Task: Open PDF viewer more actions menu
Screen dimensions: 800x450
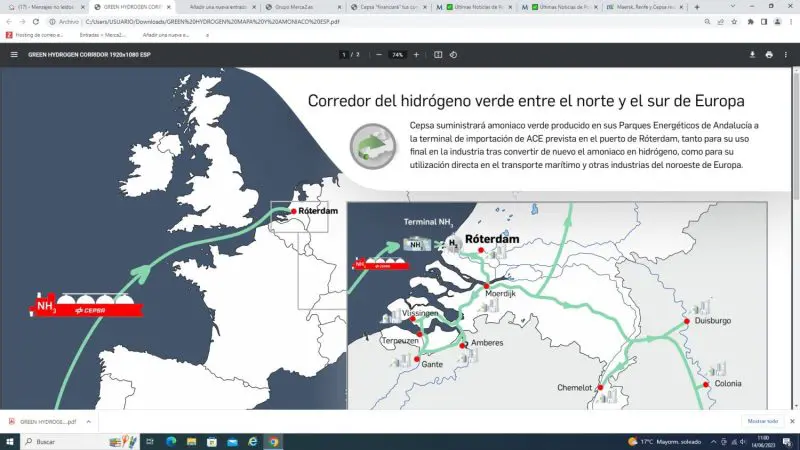Action: coord(787,54)
